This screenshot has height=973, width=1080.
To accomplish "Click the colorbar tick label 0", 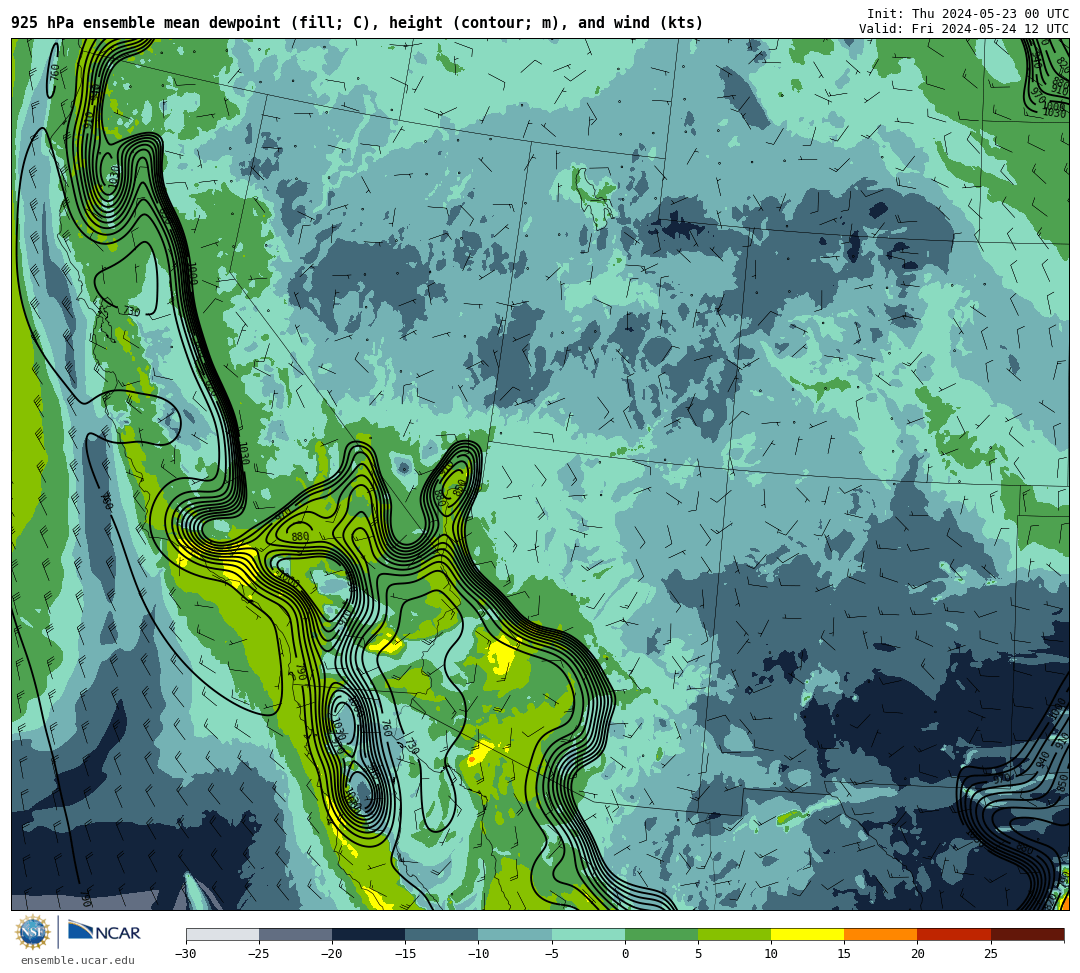I will click(625, 954).
